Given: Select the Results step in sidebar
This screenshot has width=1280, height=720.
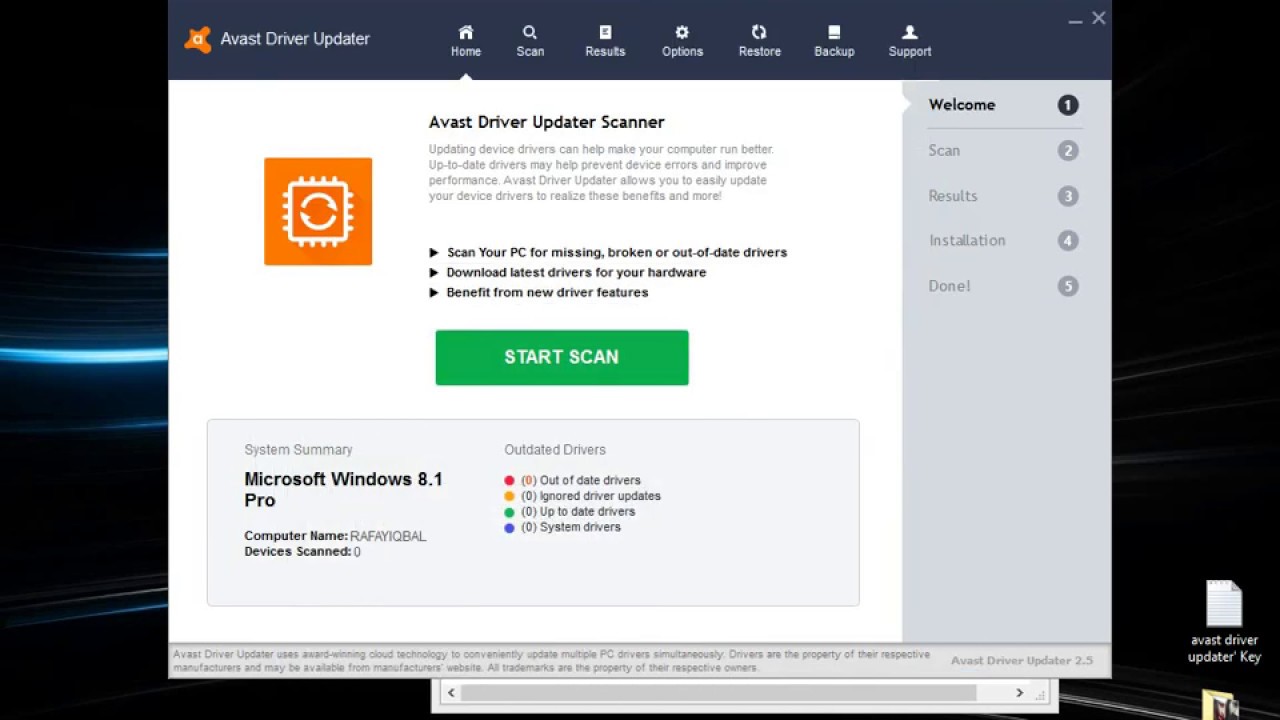Looking at the screenshot, I should point(1003,196).
